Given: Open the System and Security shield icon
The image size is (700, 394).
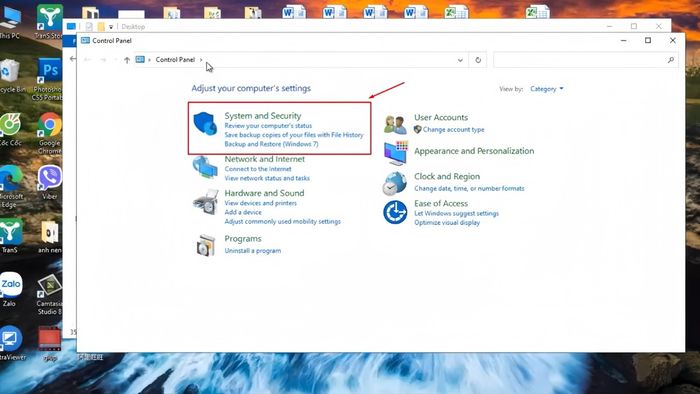Looking at the screenshot, I should coord(205,124).
